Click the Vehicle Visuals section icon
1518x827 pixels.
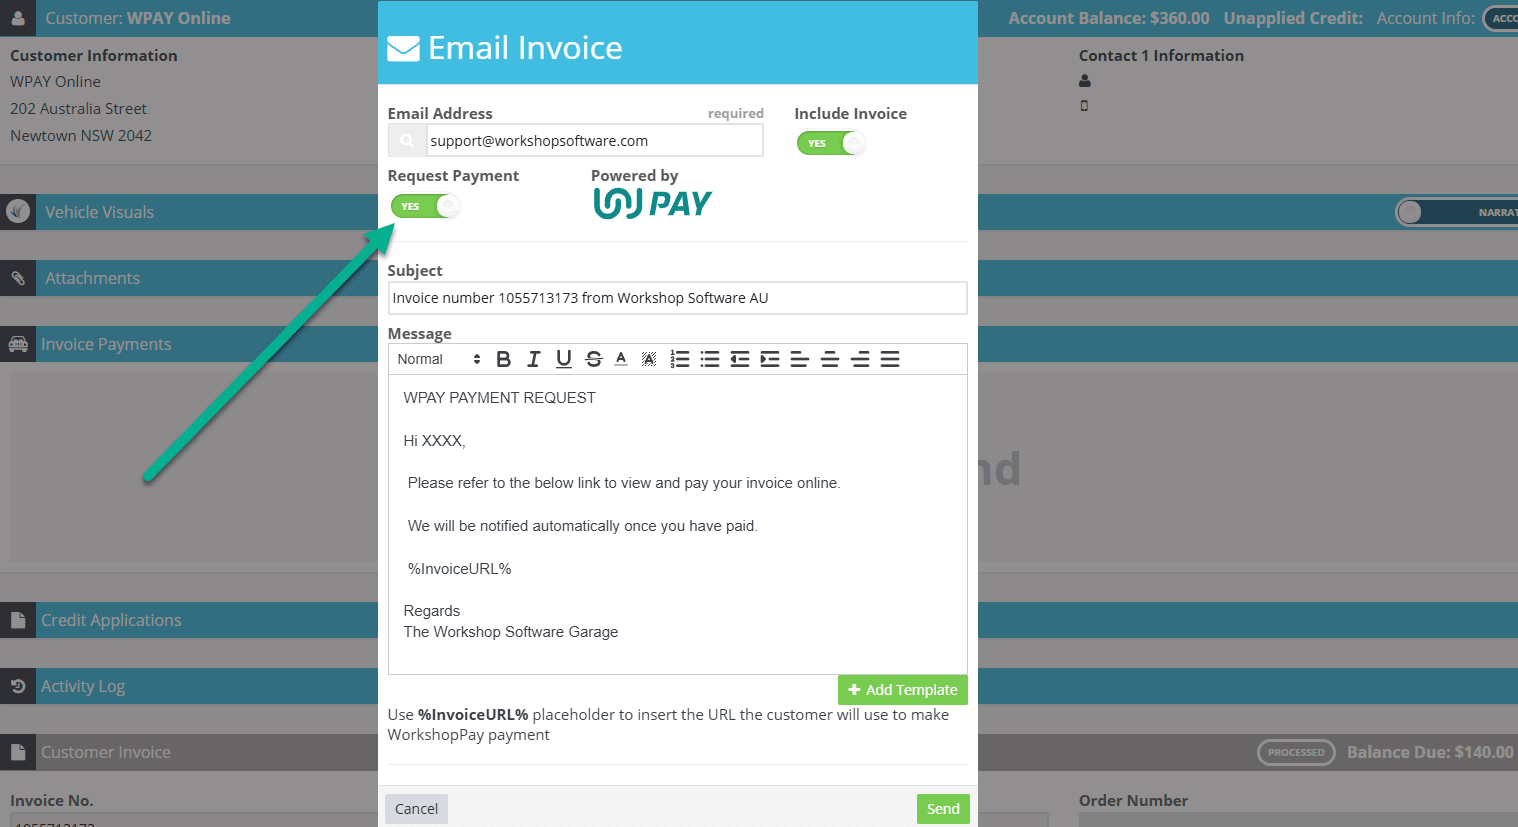(x=18, y=212)
